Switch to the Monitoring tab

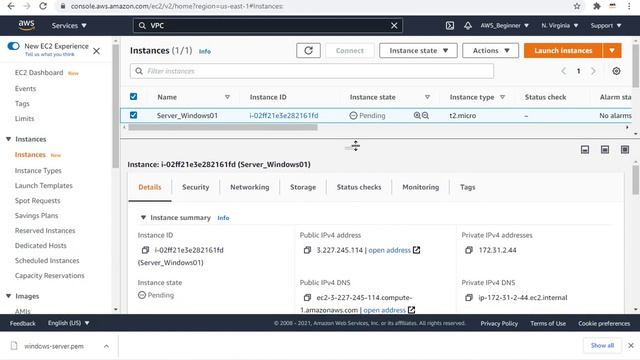click(421, 187)
